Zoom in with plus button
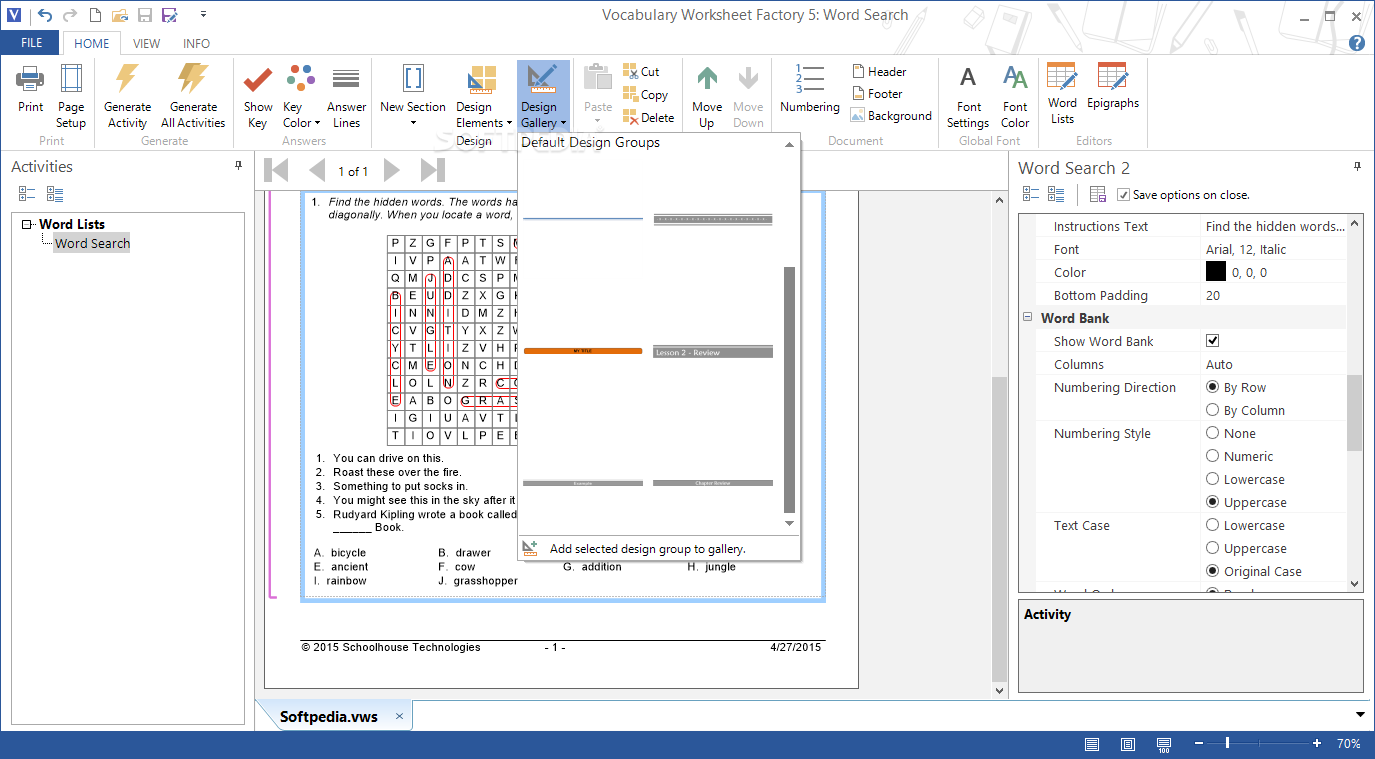This screenshot has height=759, width=1375. pyautogui.click(x=1317, y=744)
